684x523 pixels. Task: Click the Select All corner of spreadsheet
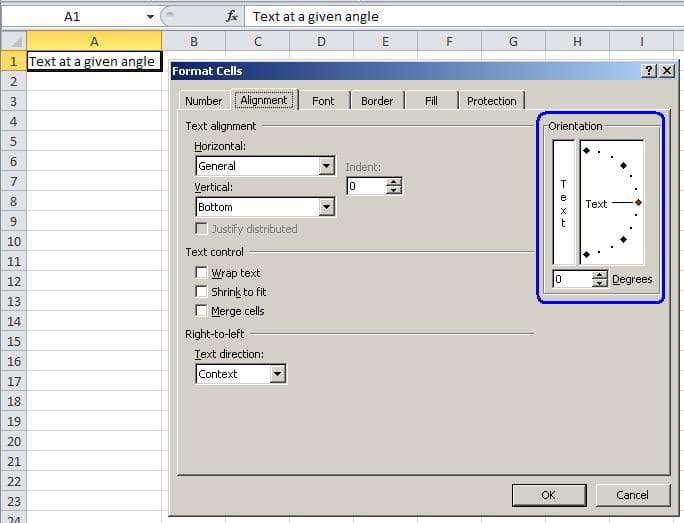[x=12, y=41]
